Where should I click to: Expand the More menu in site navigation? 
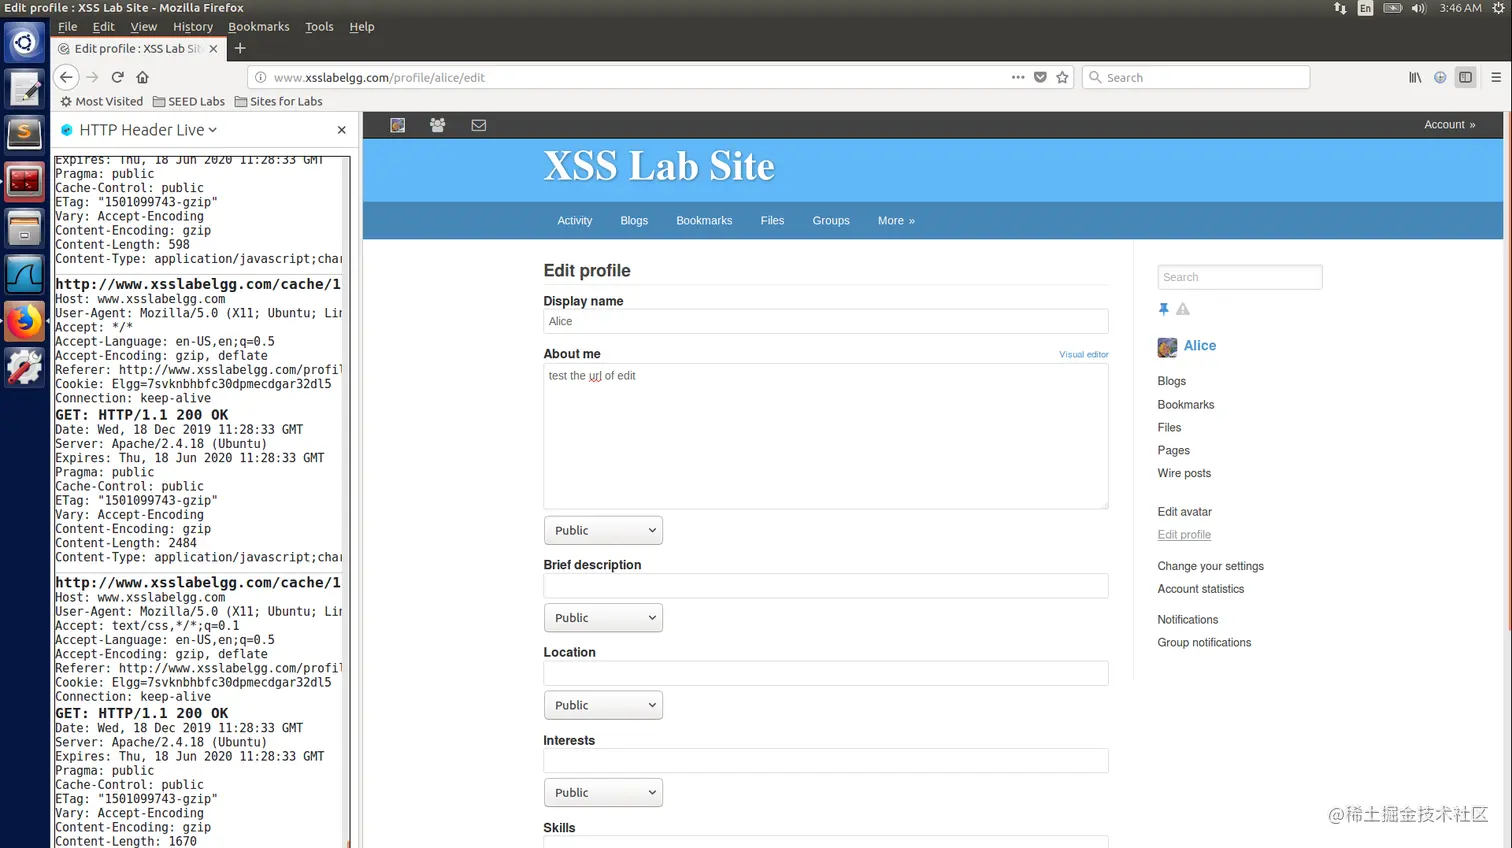coord(896,221)
